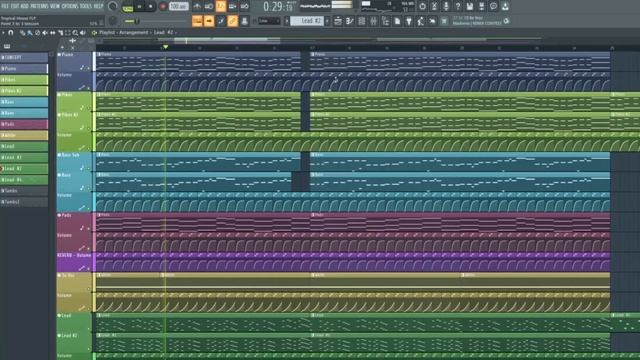Click the save project floppy icon

470,6
